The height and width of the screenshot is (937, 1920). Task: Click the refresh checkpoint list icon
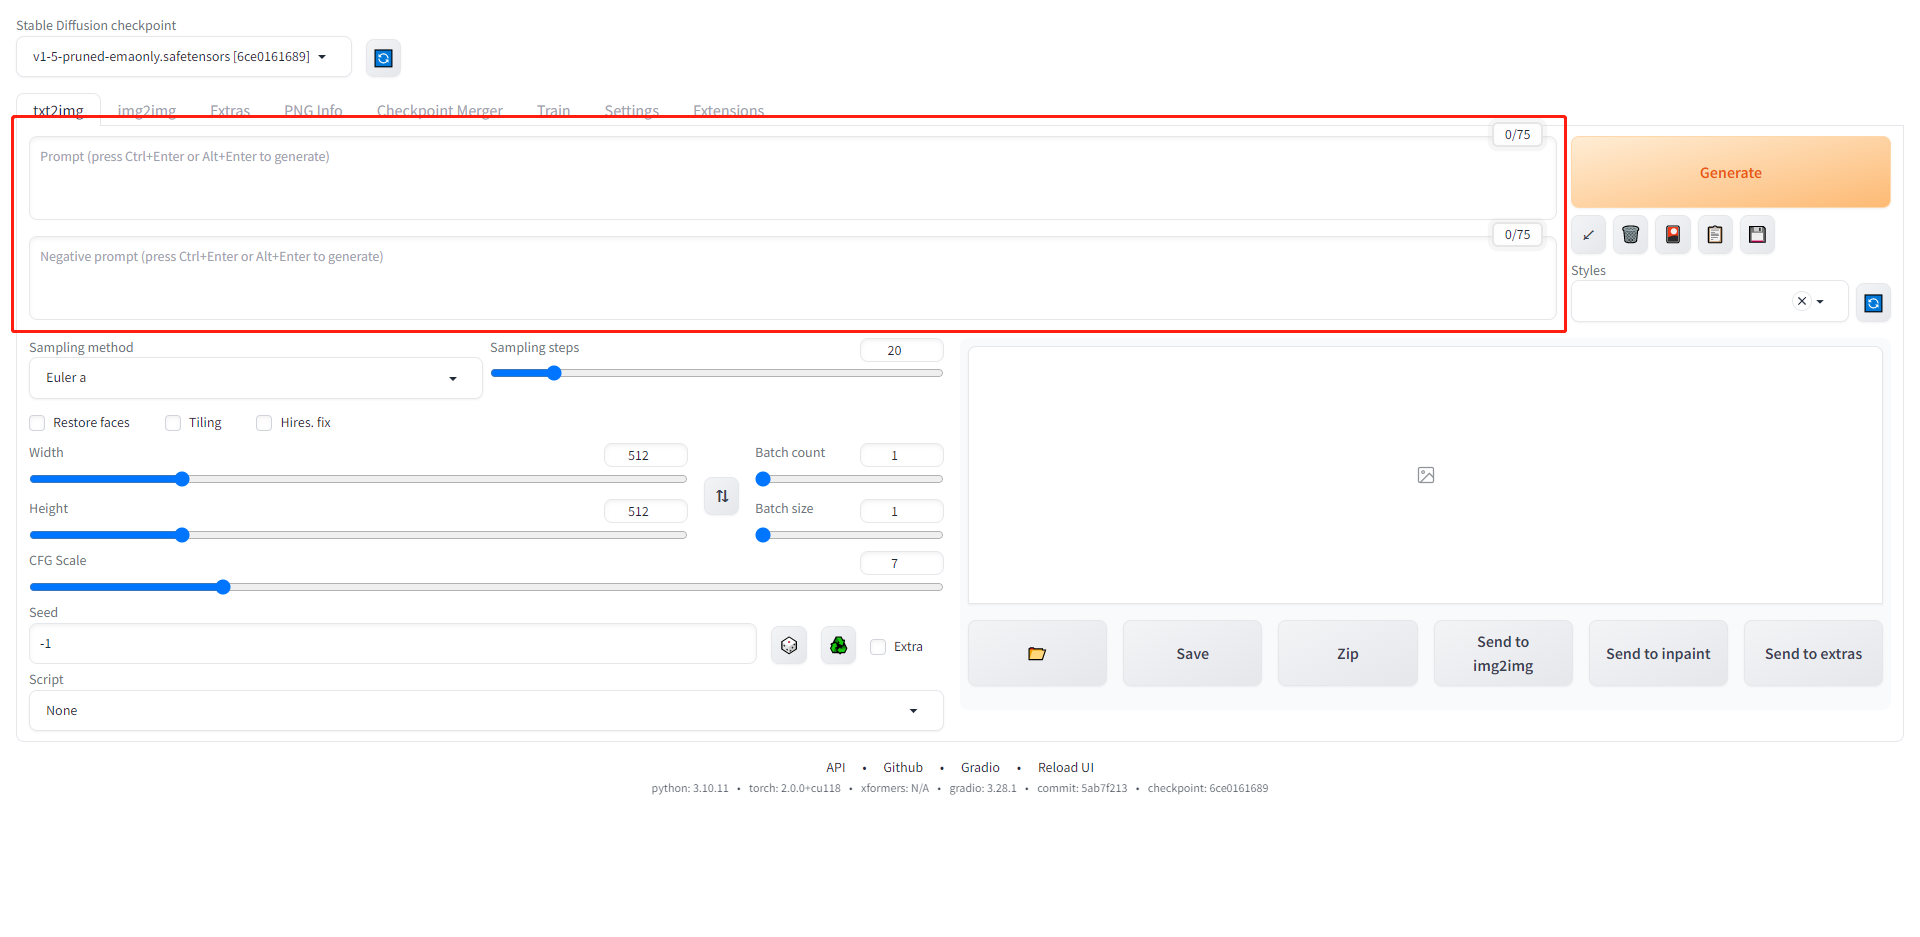[383, 58]
